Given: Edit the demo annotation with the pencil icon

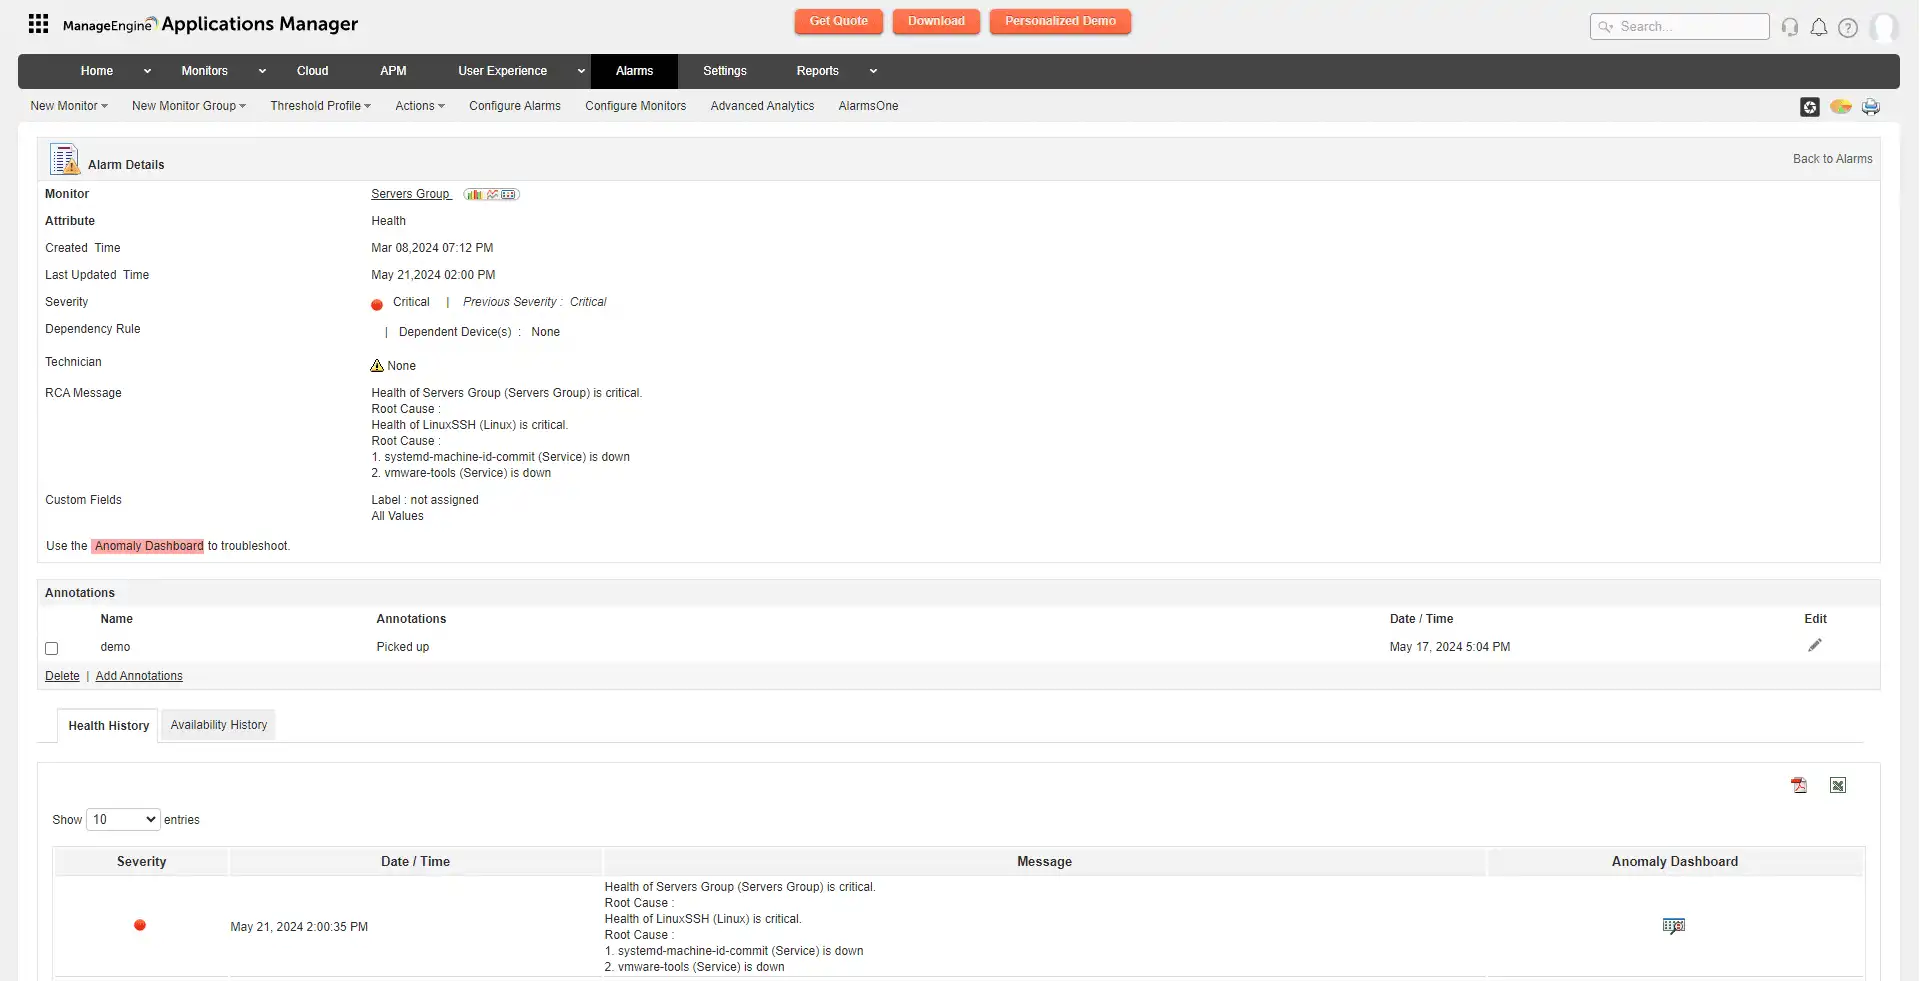Looking at the screenshot, I should [1815, 645].
